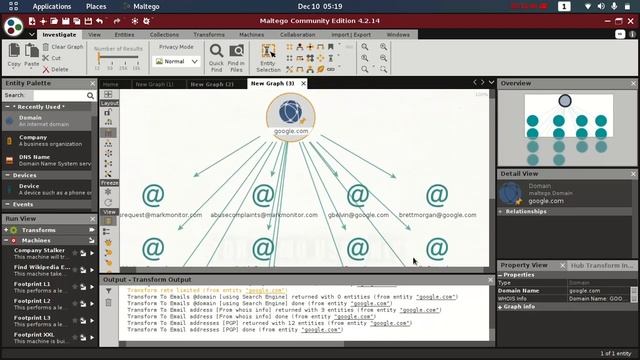Click the output trash clear icon

tap(109, 302)
